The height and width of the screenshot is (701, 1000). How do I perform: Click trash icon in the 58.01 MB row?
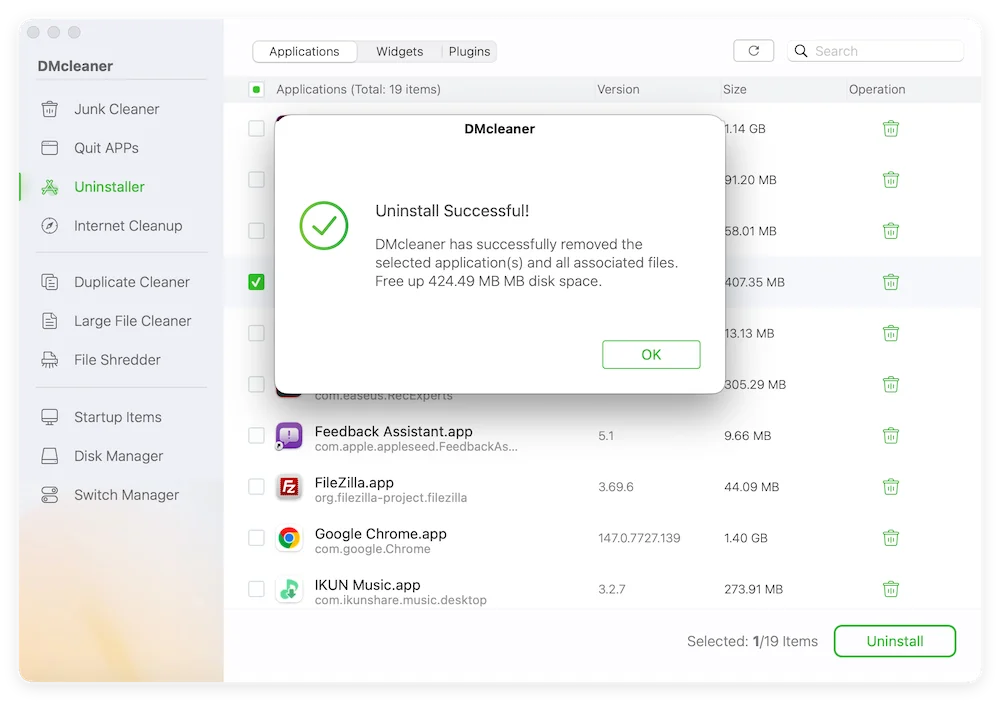click(x=890, y=231)
